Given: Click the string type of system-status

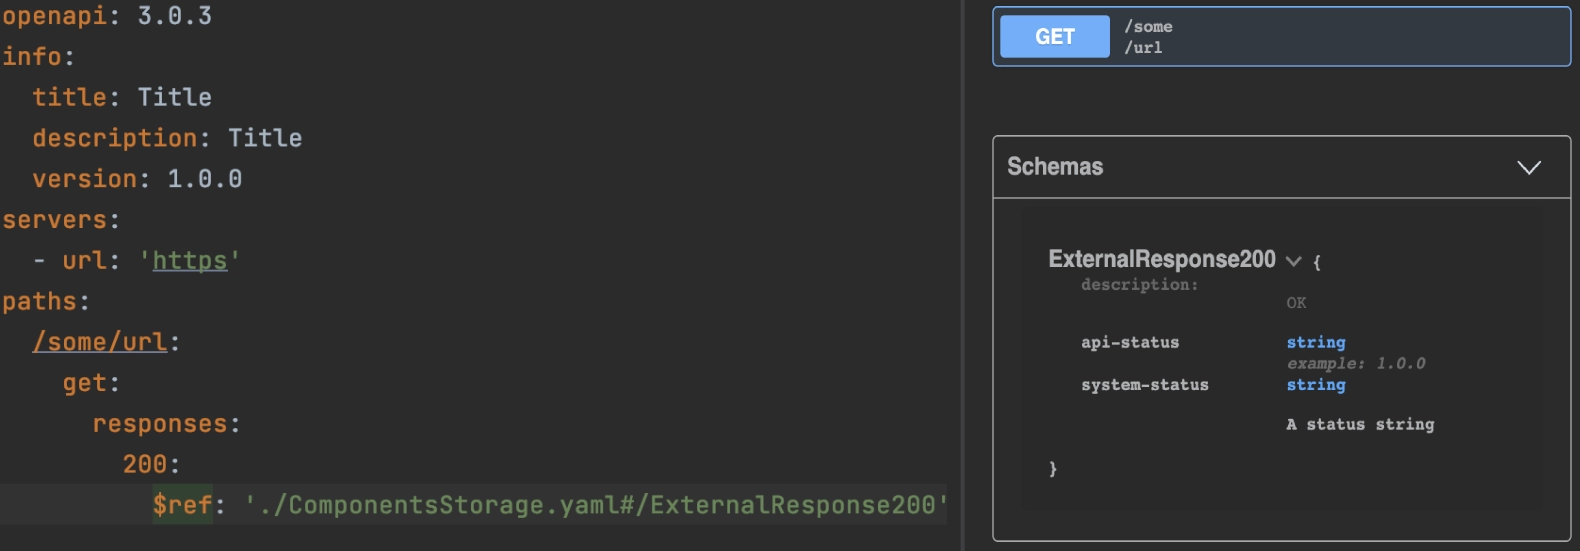Looking at the screenshot, I should [x=1316, y=385].
